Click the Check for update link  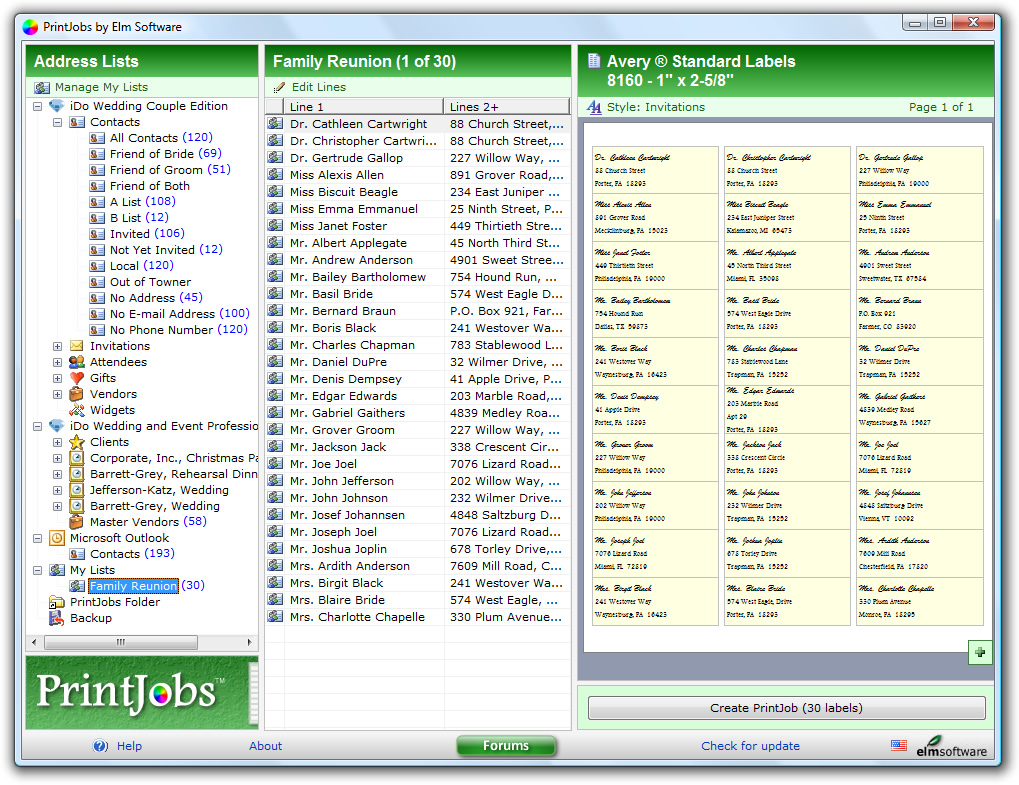(x=750, y=746)
